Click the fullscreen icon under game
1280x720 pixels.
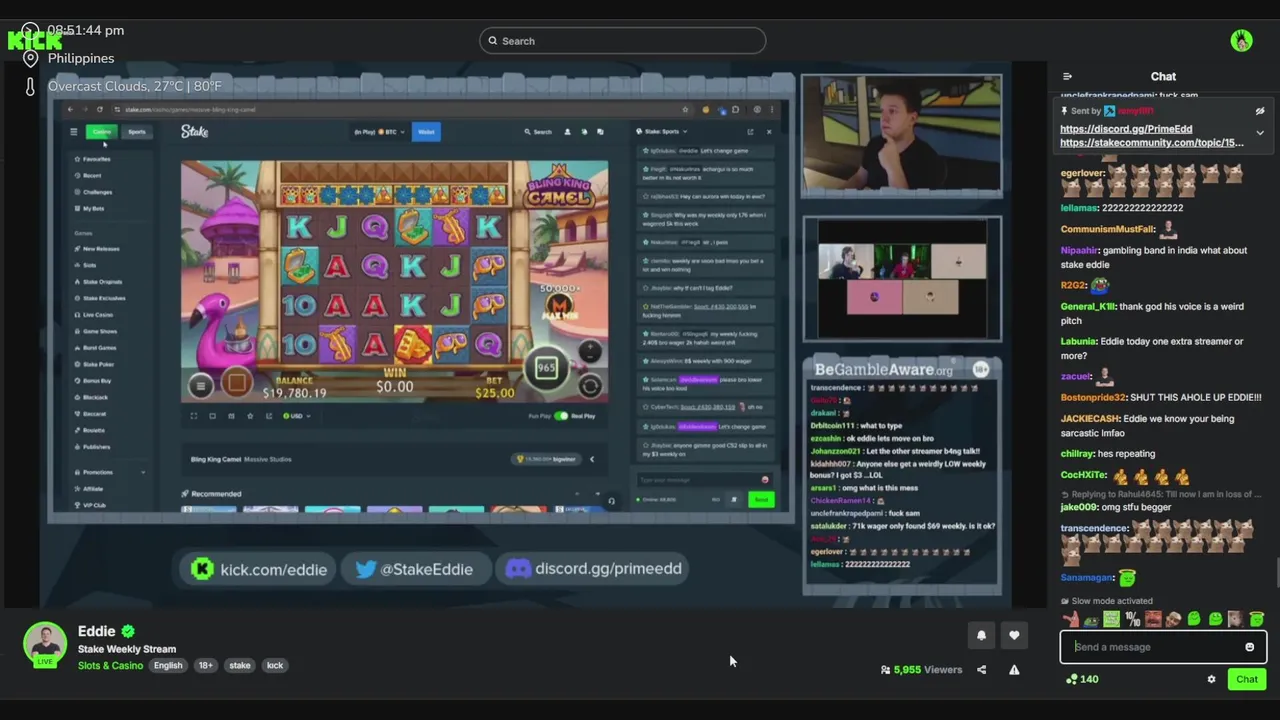(x=194, y=416)
